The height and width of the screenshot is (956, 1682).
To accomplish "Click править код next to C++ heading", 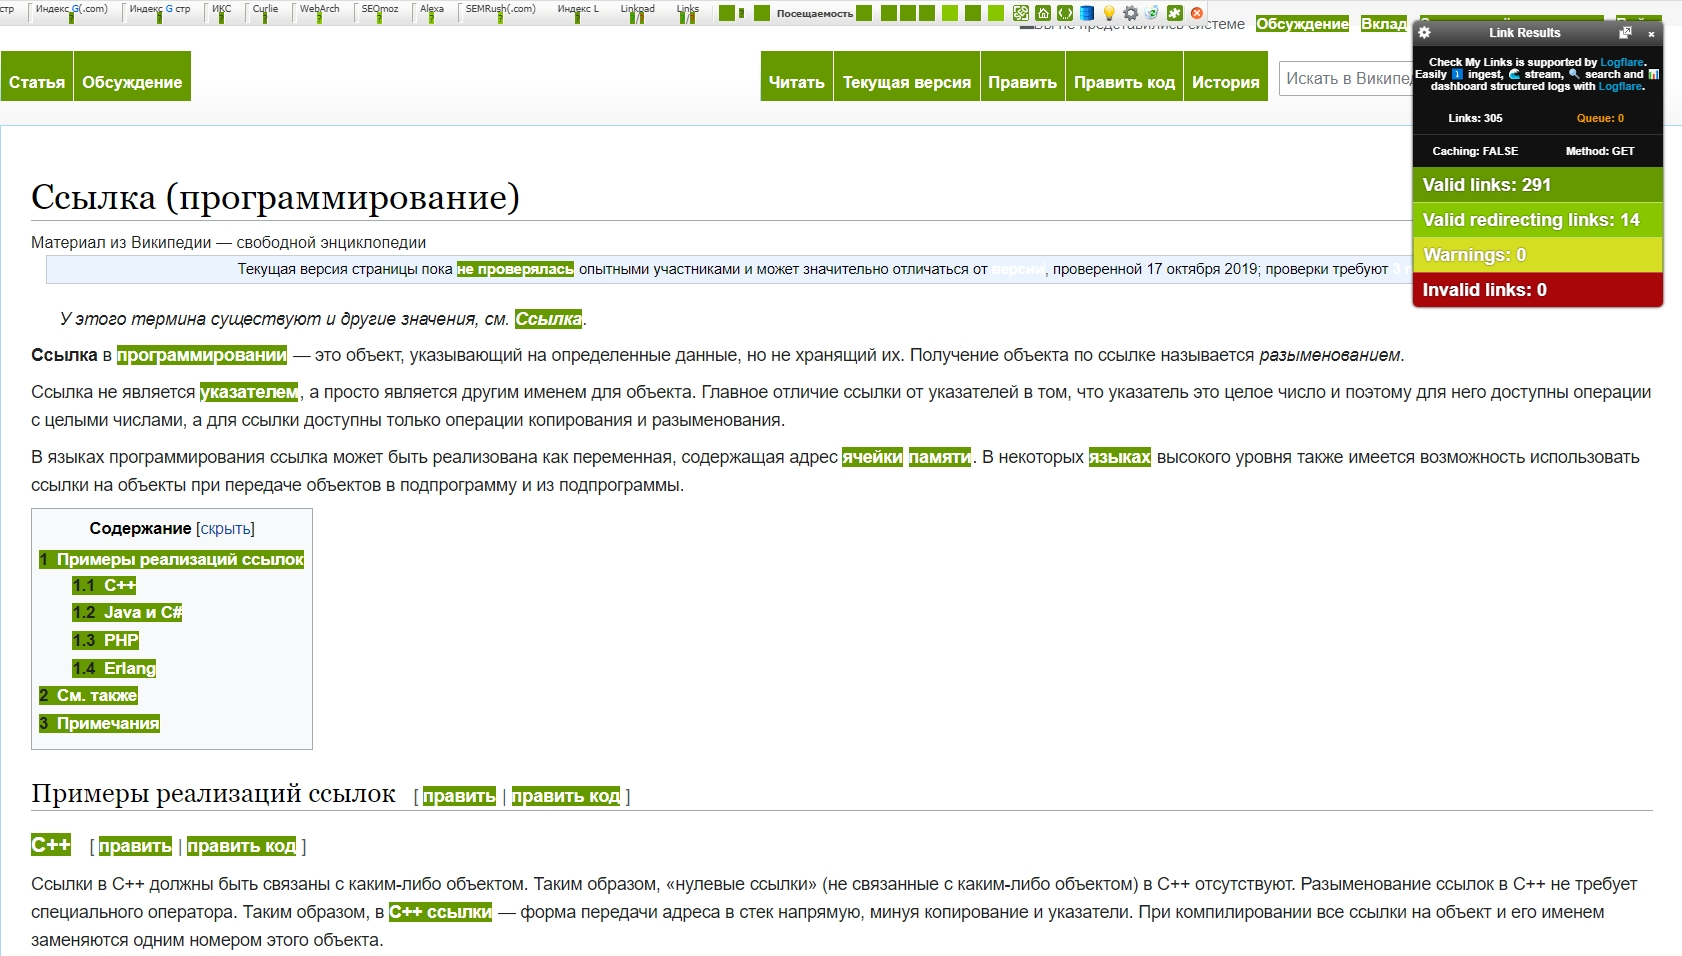I will [242, 846].
